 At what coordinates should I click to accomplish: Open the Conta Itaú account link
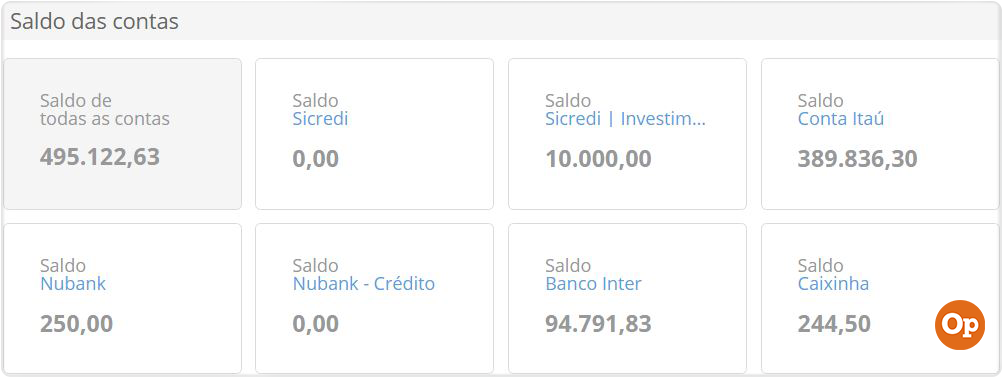click(x=840, y=119)
